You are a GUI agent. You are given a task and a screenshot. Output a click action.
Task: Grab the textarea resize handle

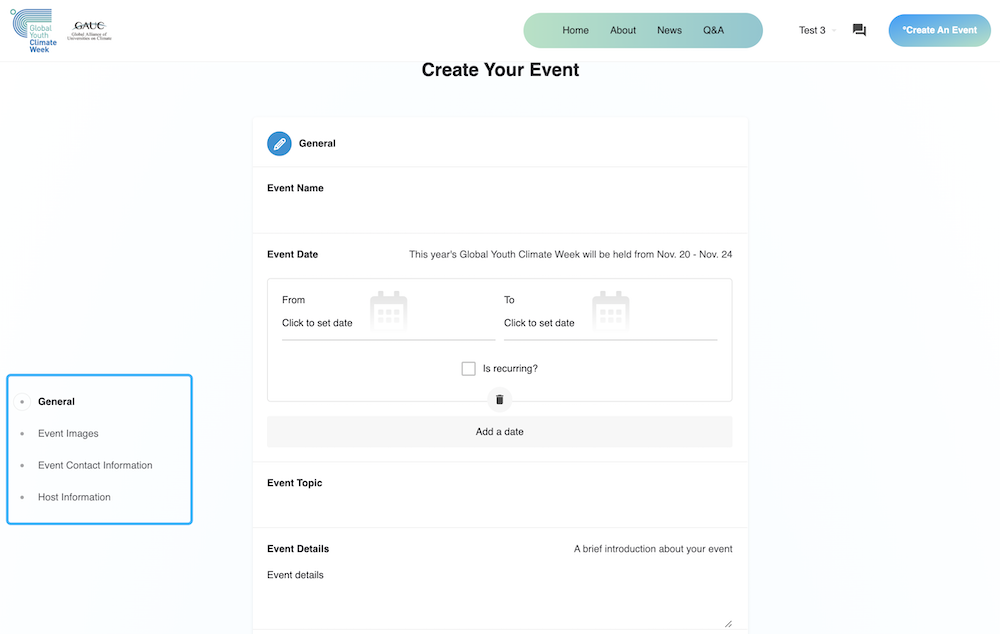tap(728, 624)
